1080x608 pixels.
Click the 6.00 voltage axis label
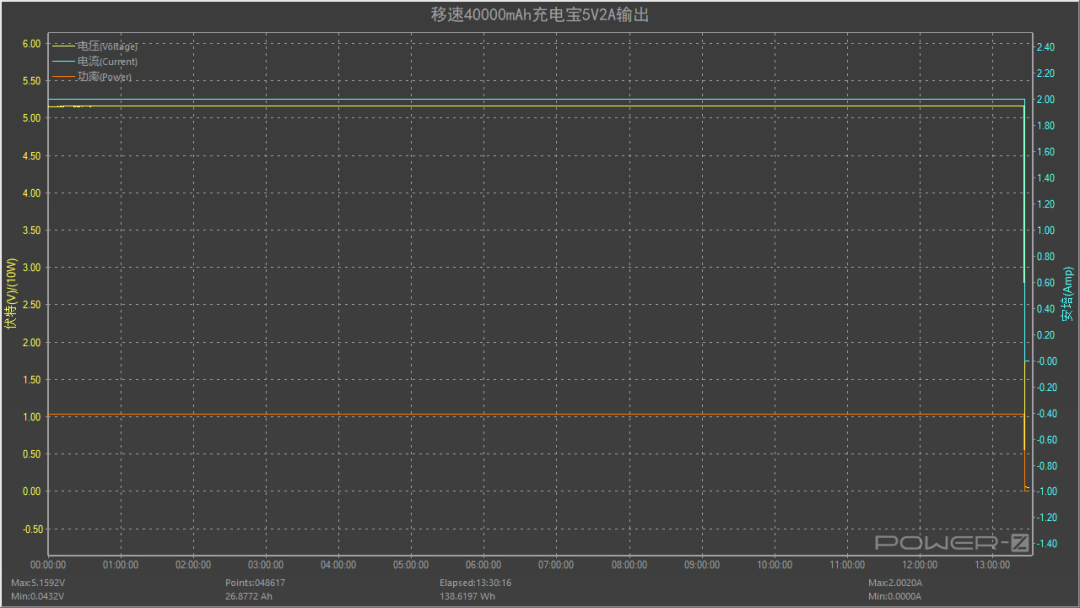click(32, 43)
